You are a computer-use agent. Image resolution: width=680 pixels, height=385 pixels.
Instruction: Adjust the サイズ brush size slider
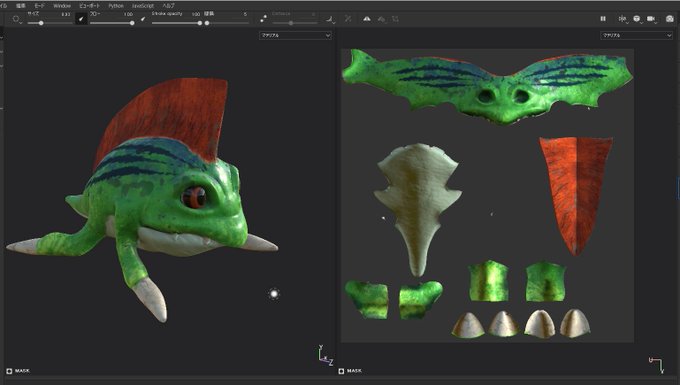tap(49, 23)
